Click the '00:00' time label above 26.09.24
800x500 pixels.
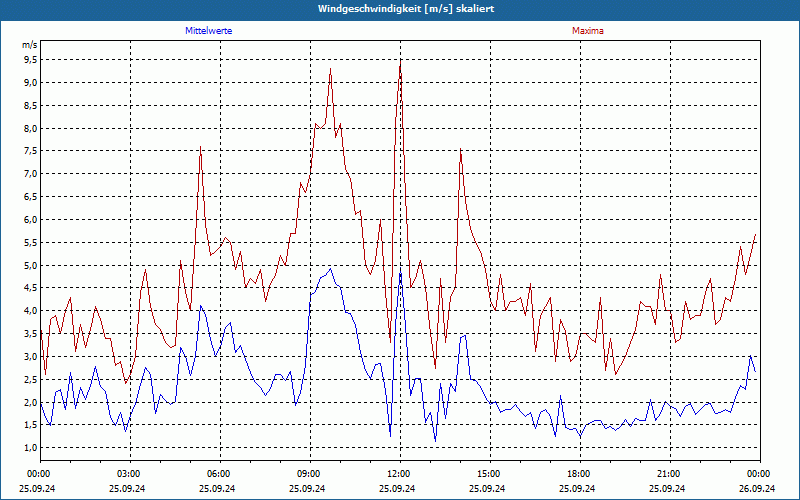pos(757,474)
